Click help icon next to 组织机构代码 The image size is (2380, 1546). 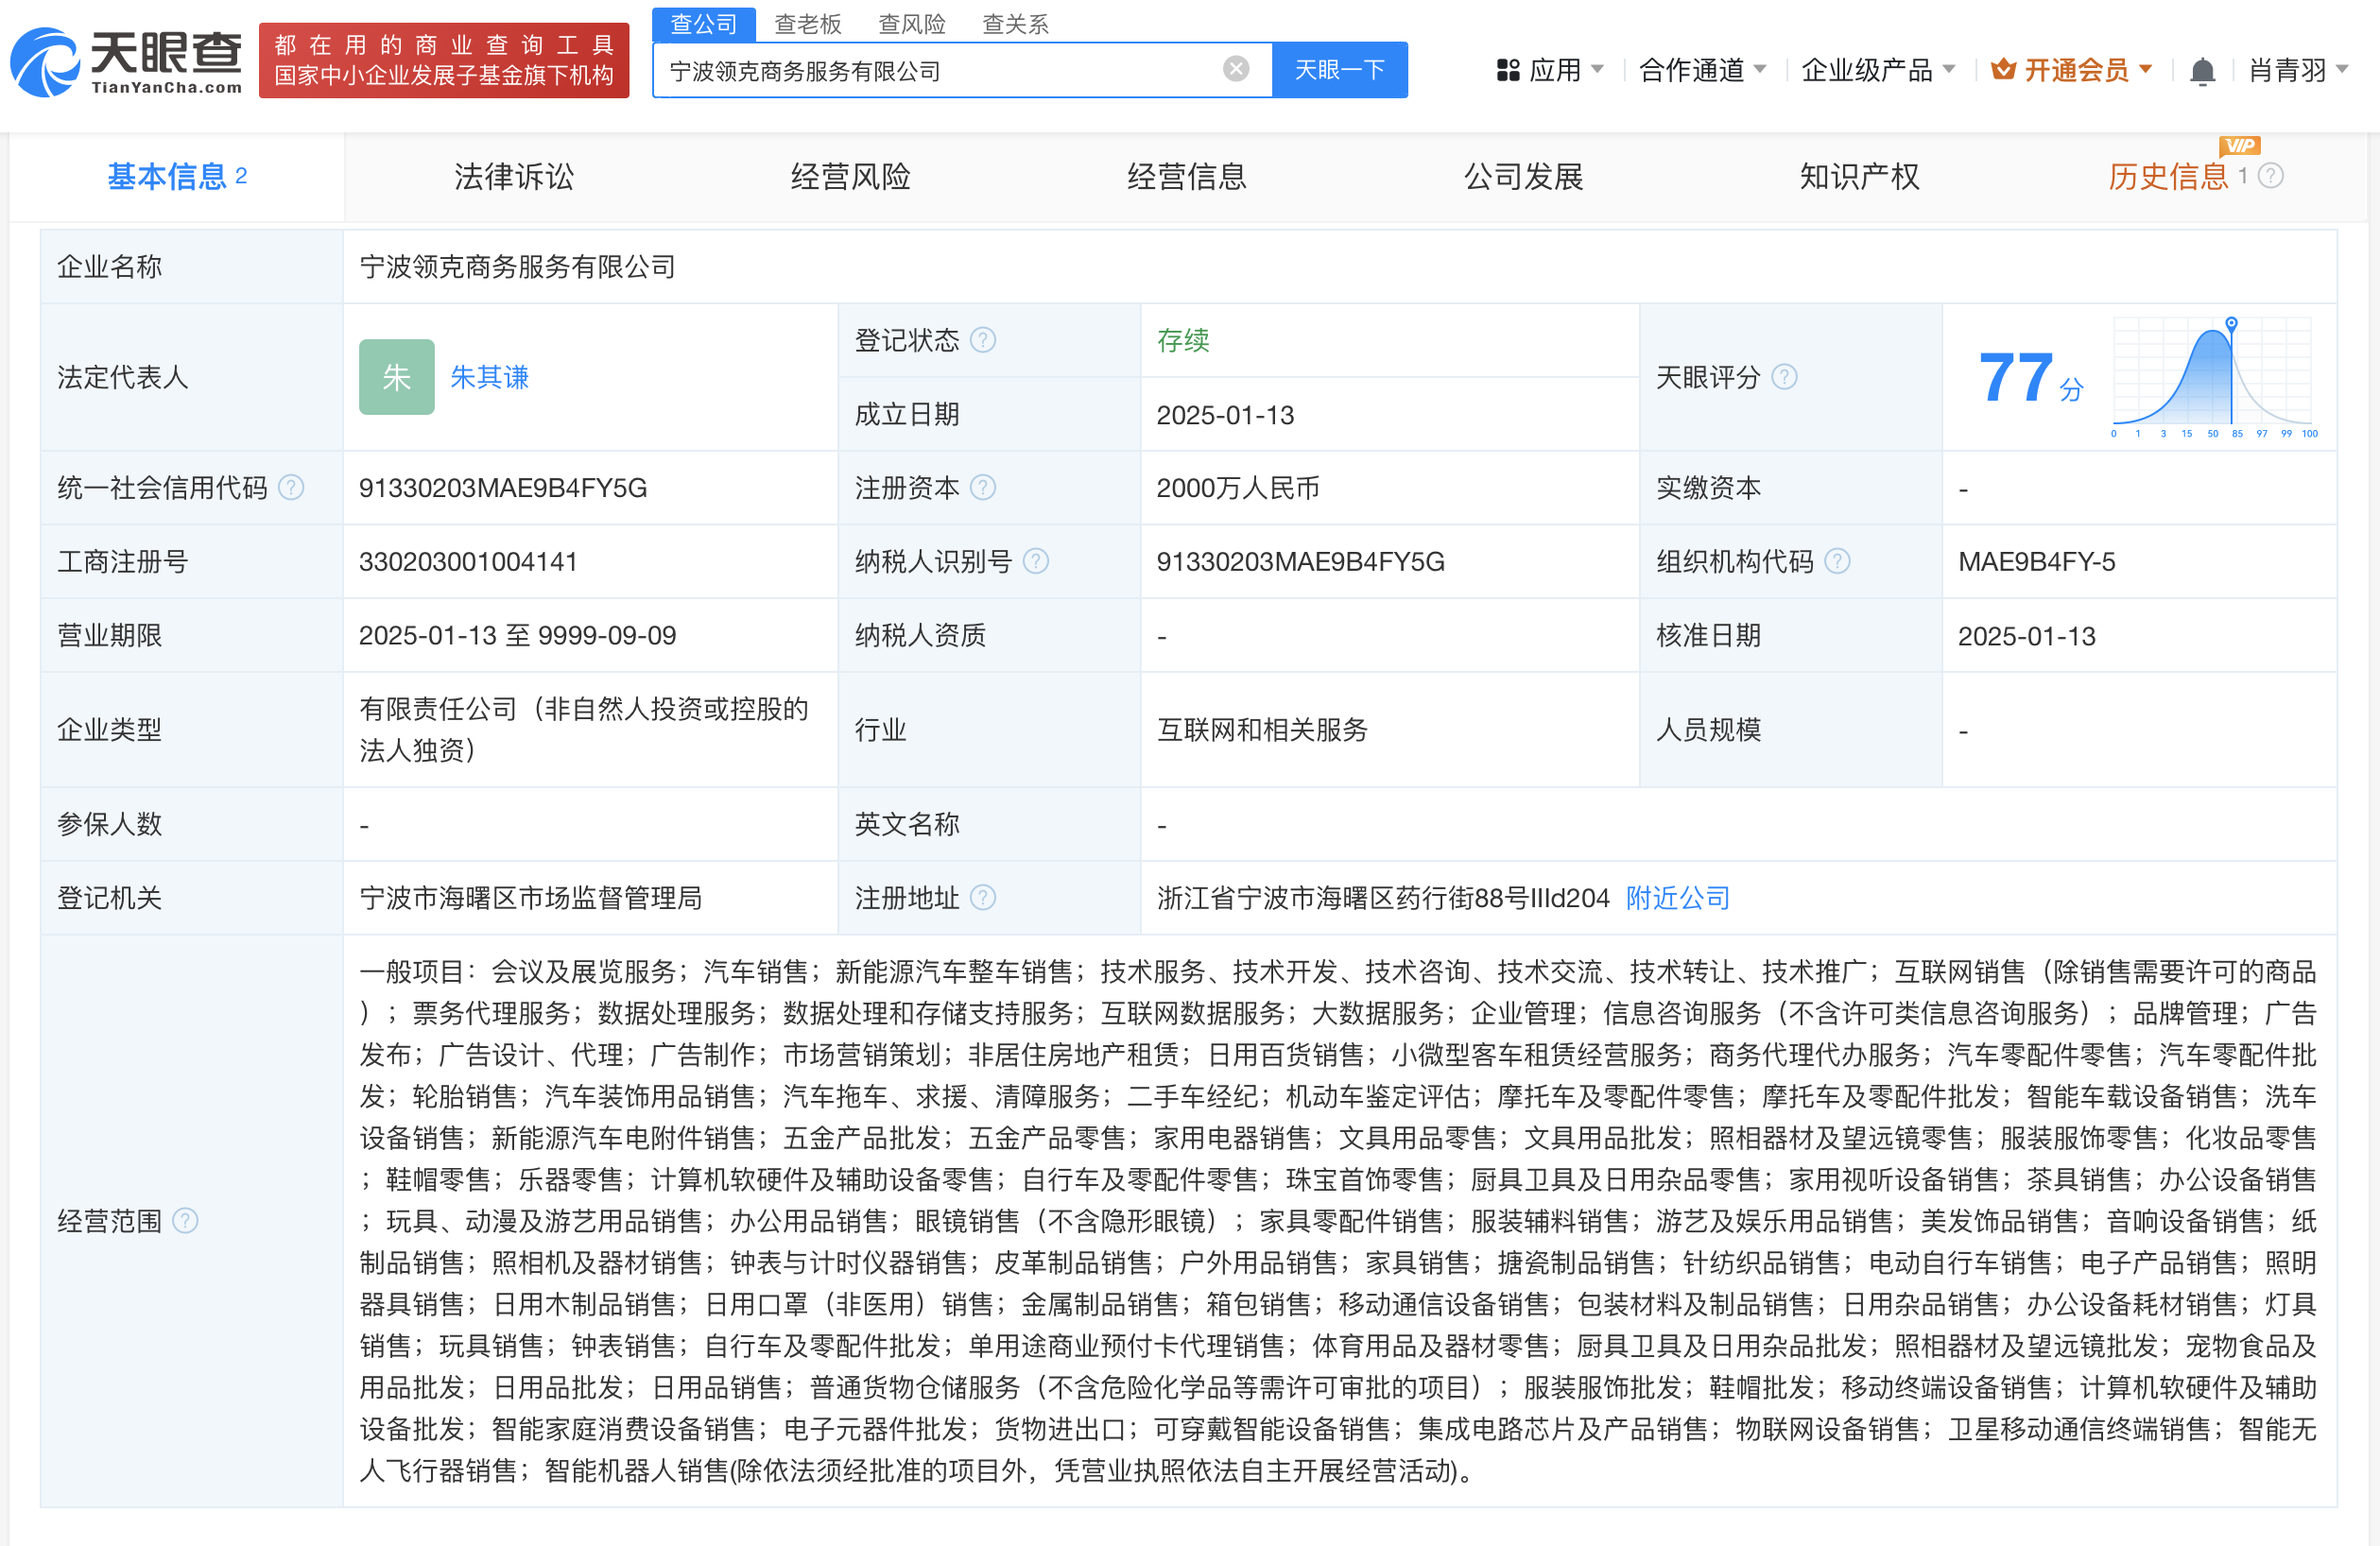(x=1837, y=561)
